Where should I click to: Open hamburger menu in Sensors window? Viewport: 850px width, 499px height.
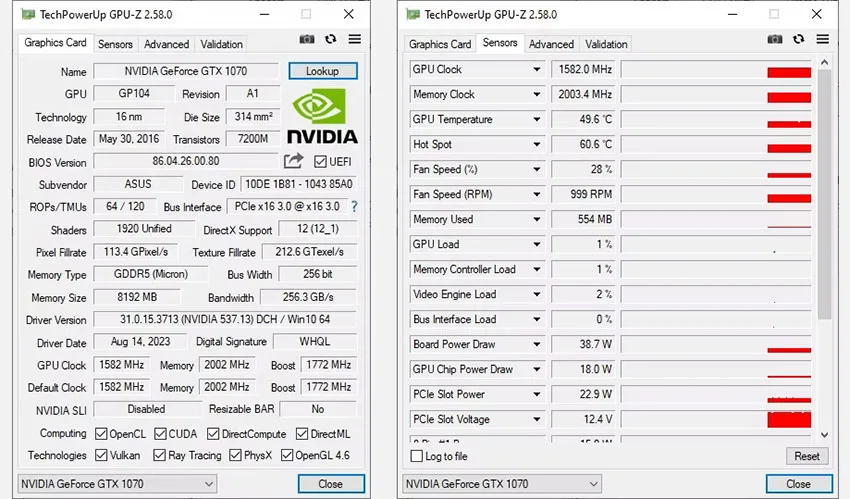(x=822, y=39)
